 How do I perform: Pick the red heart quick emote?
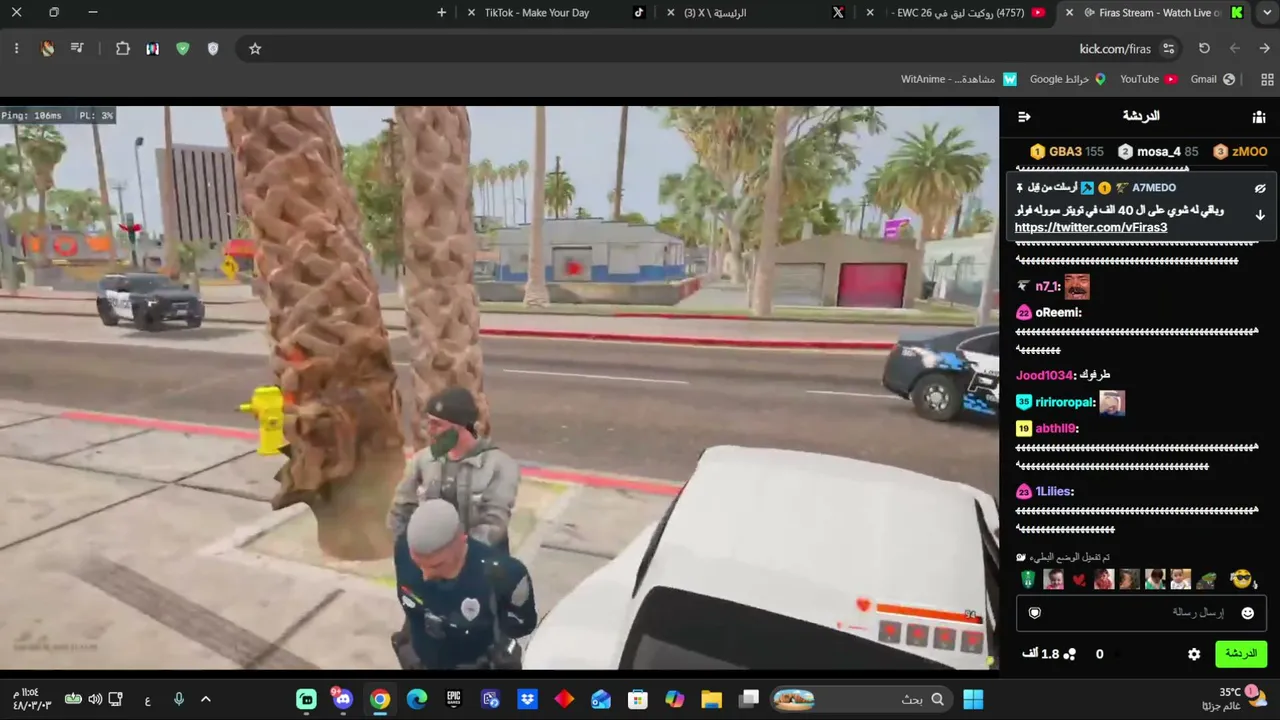point(1078,580)
